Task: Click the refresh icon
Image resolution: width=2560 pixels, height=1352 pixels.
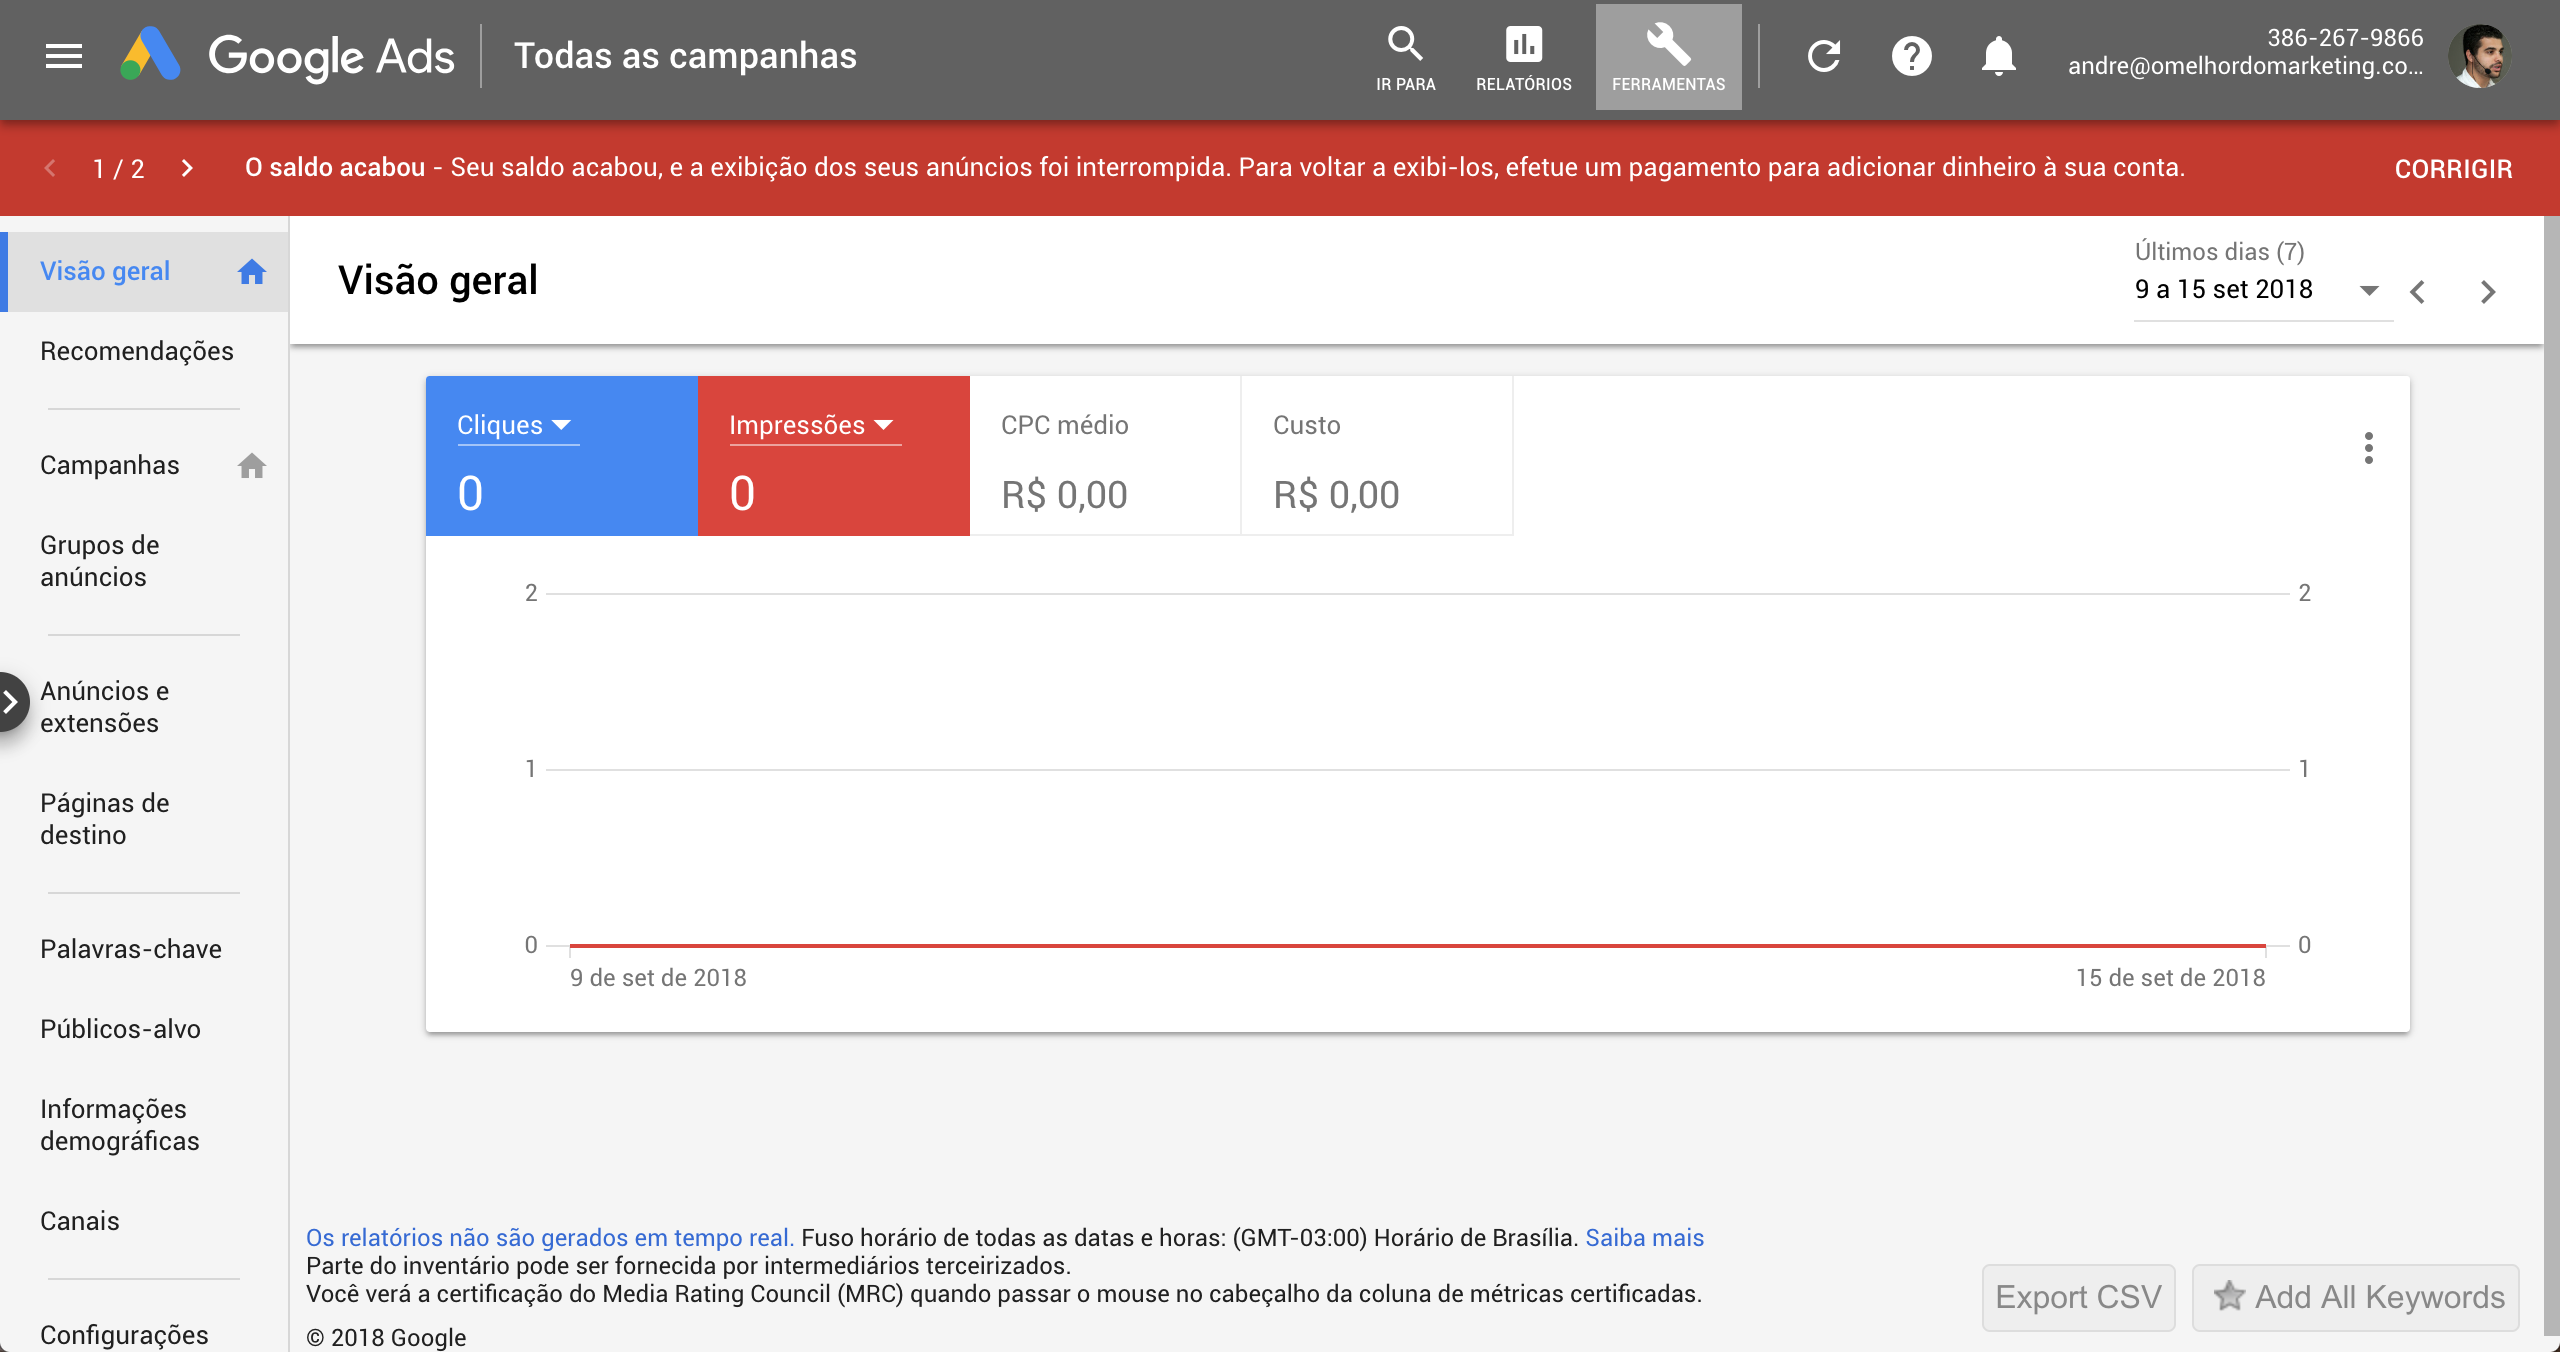Action: pos(1824,56)
